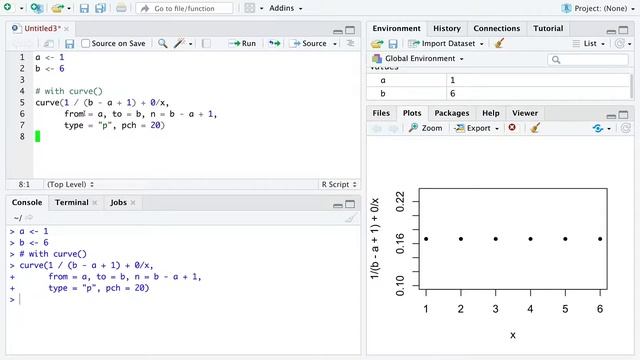Switch to the Terminal tab
This screenshot has height=360, width=640.
pyautogui.click(x=72, y=202)
